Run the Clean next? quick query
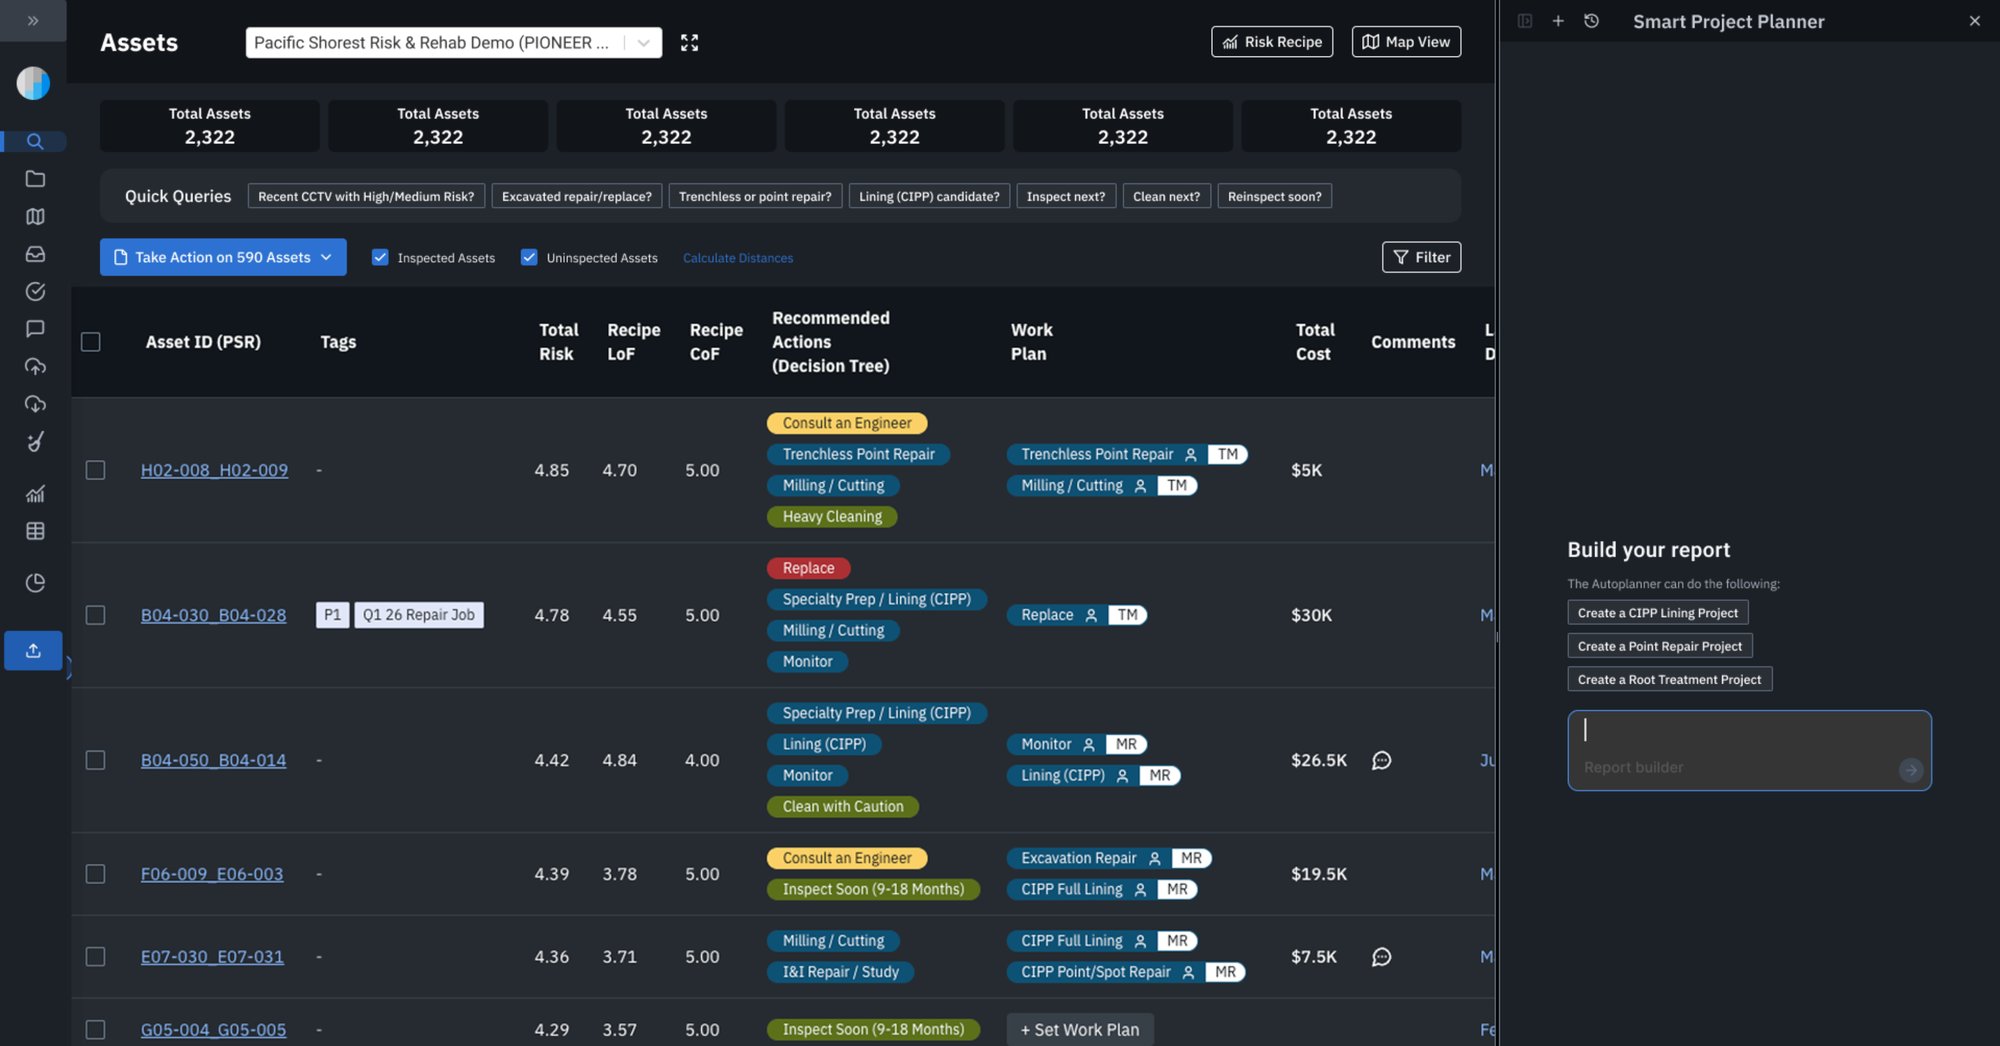 click(1166, 196)
